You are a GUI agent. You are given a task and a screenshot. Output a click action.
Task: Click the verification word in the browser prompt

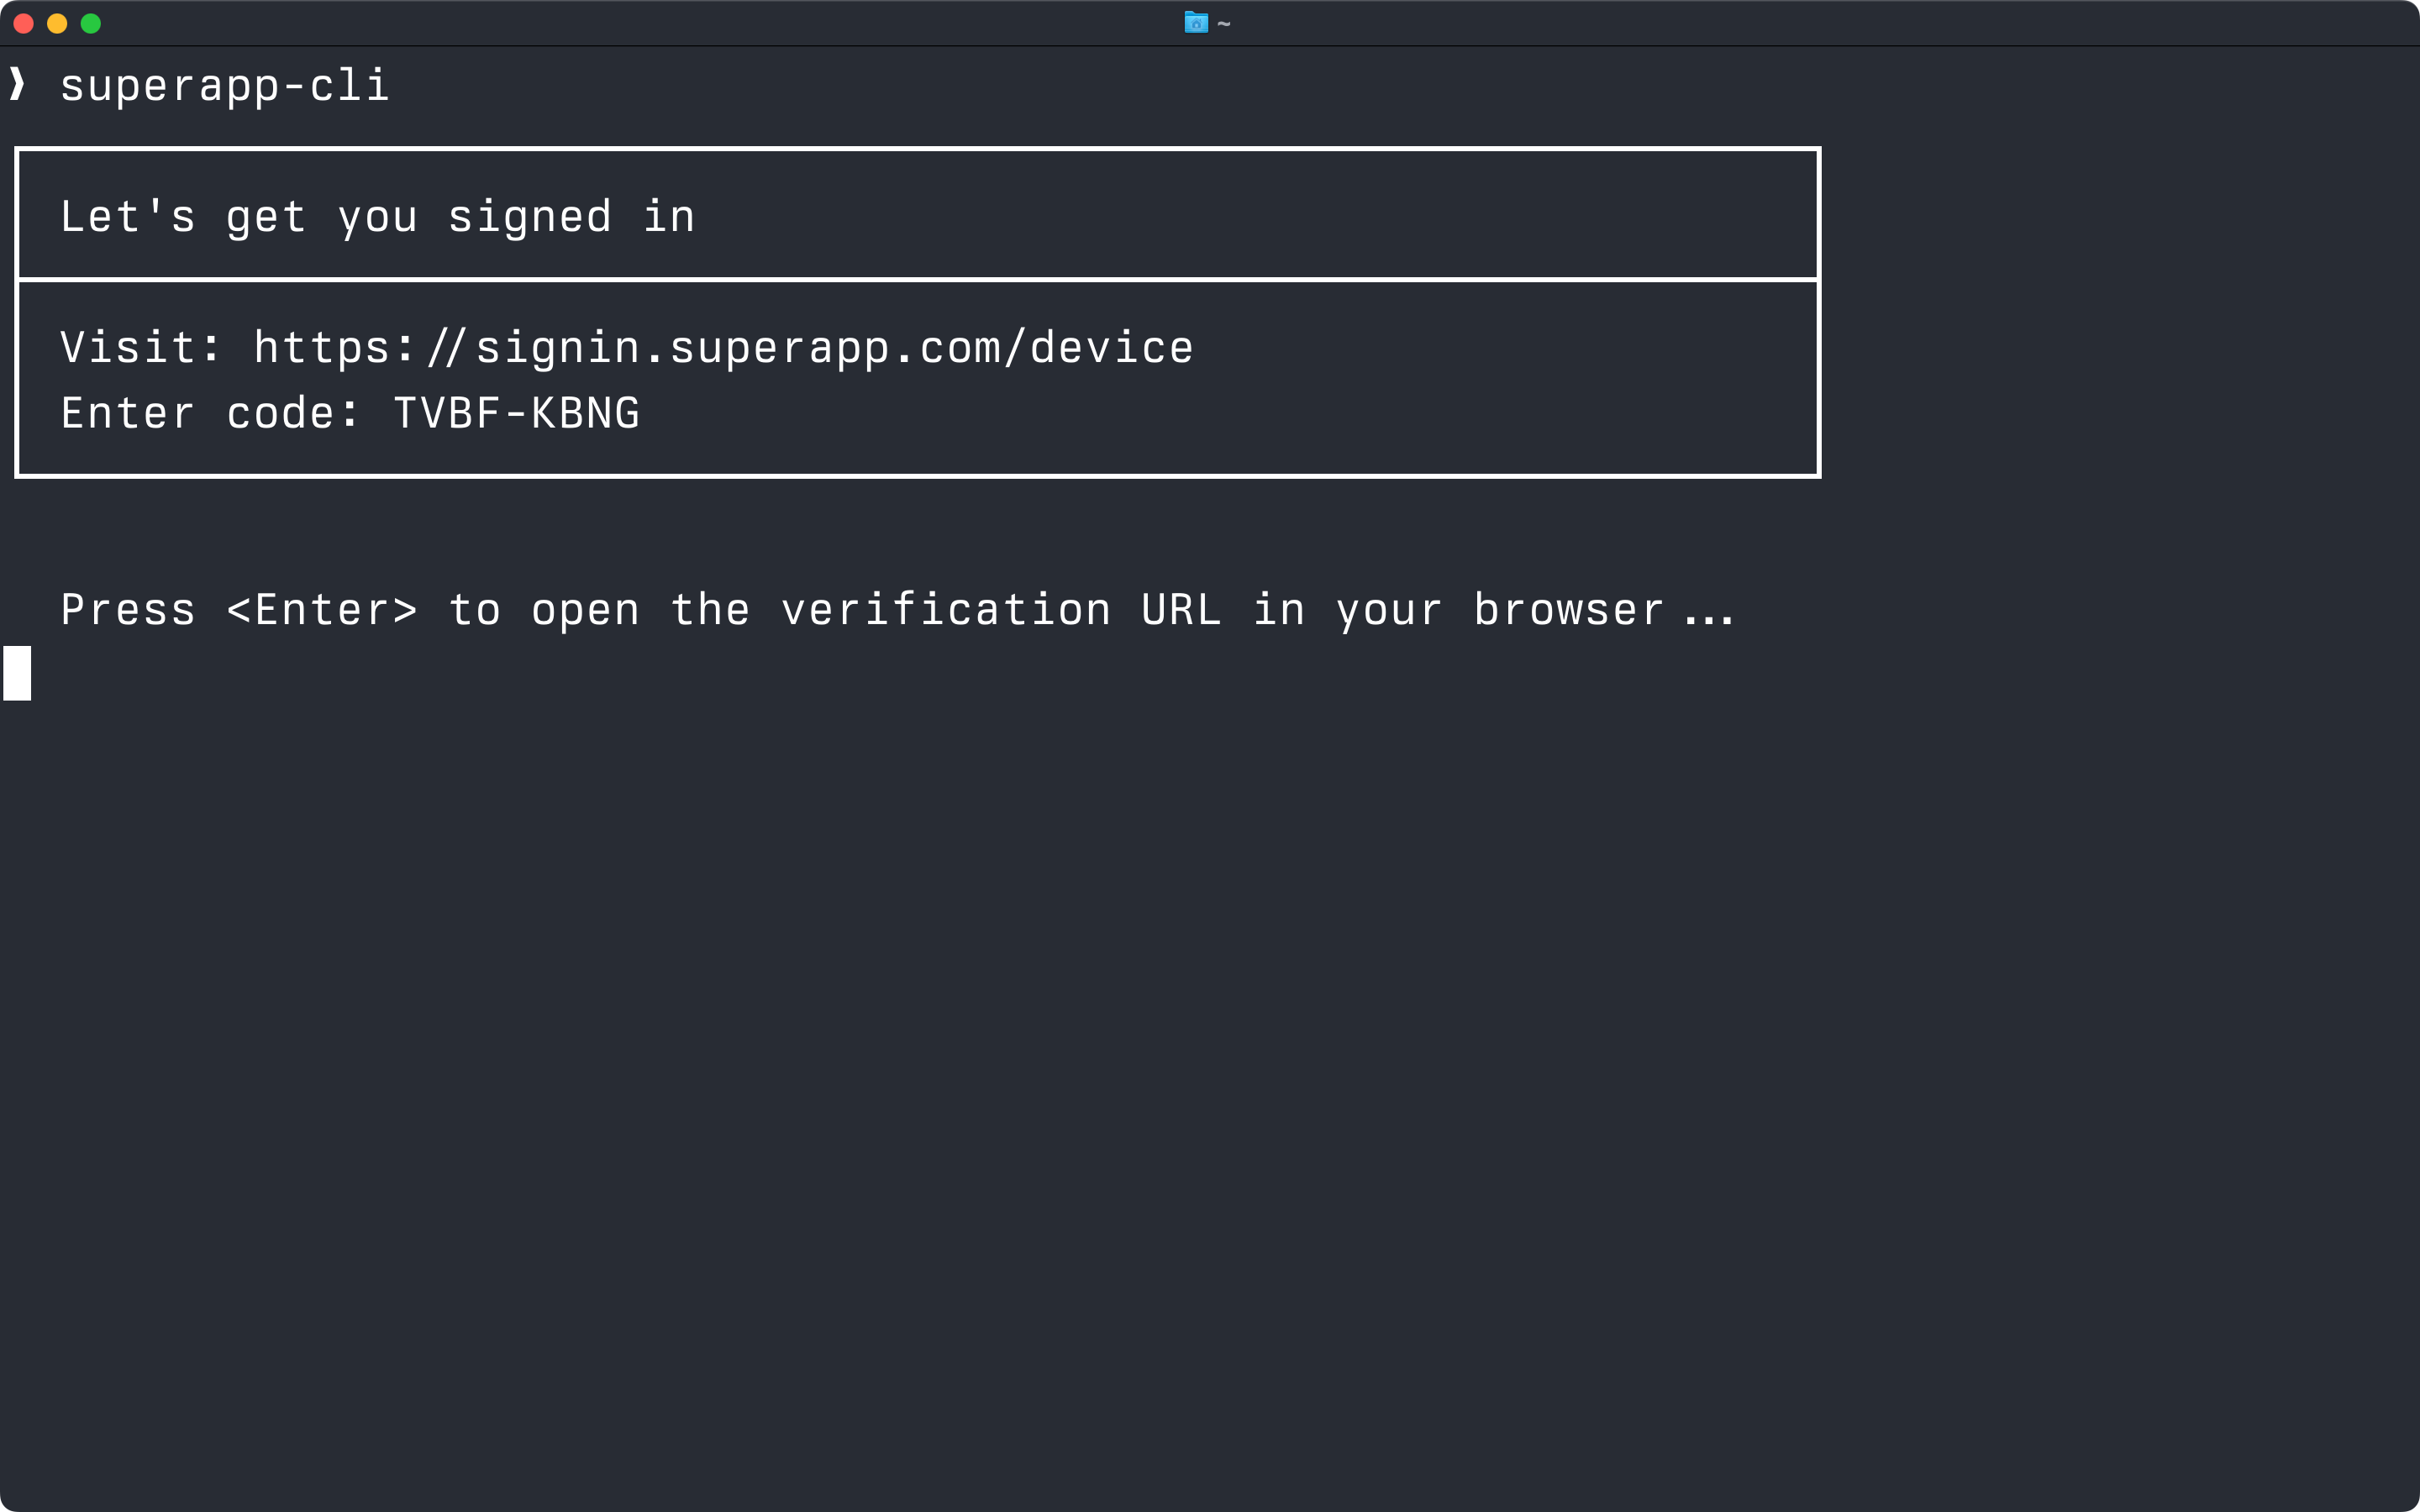[945, 610]
